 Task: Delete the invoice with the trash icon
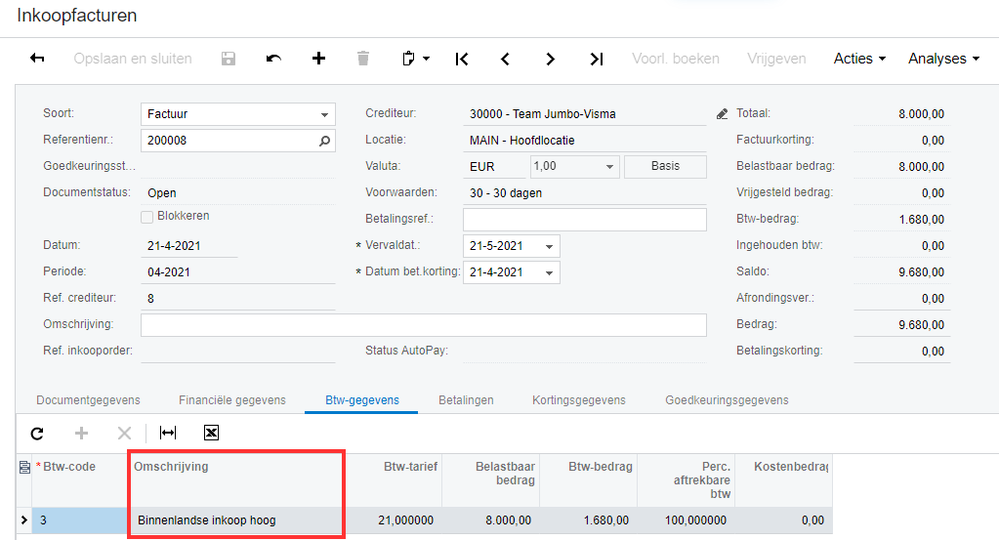click(363, 59)
